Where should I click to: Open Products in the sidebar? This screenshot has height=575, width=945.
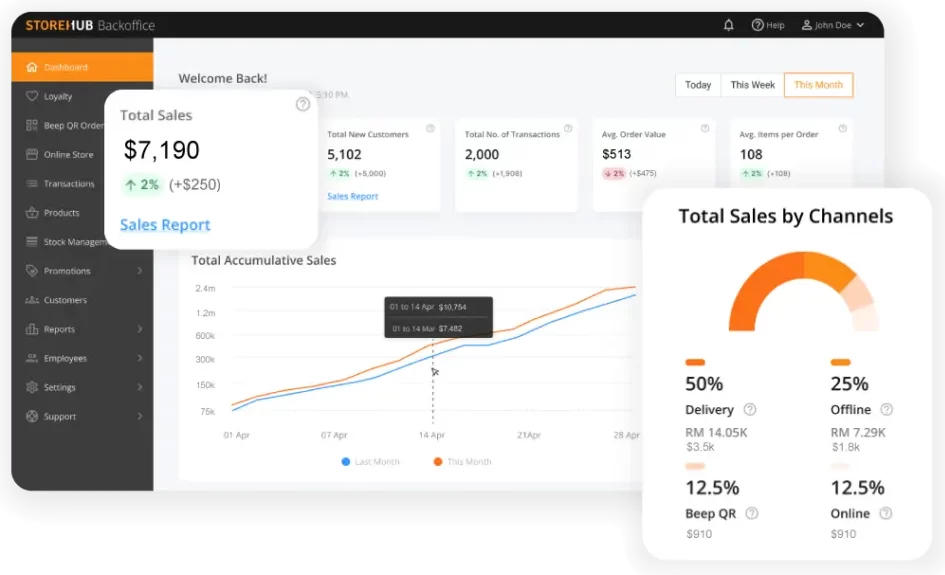61,213
